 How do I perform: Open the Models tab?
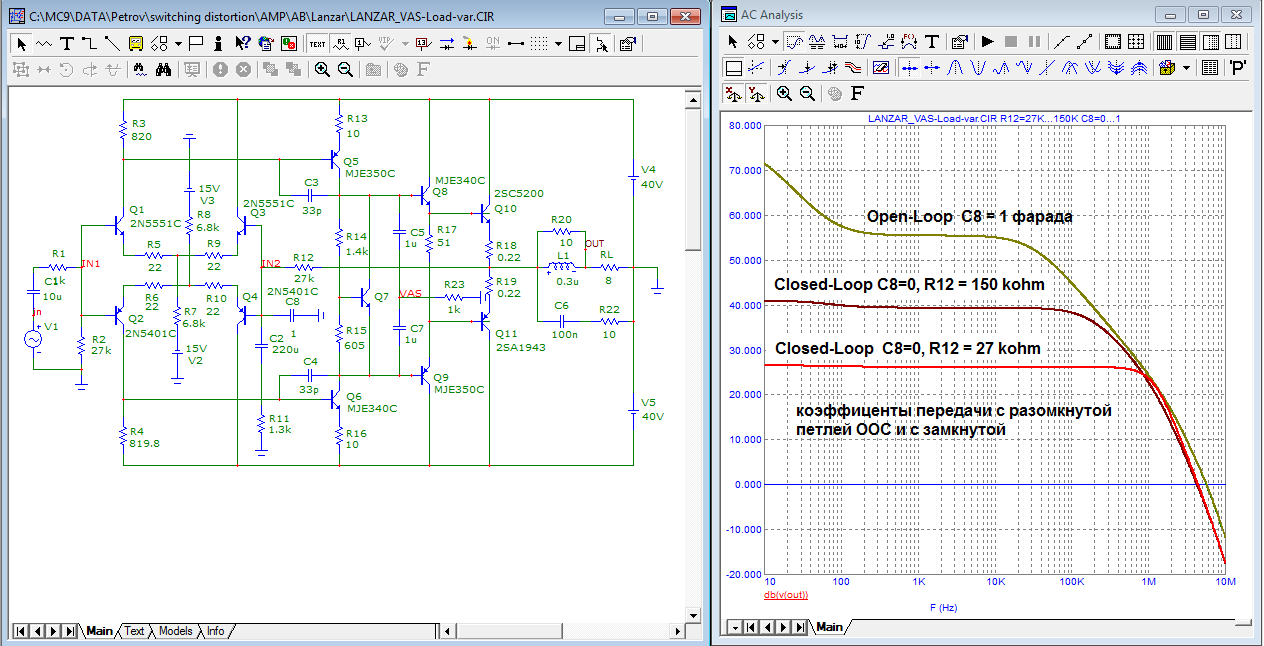(x=175, y=631)
